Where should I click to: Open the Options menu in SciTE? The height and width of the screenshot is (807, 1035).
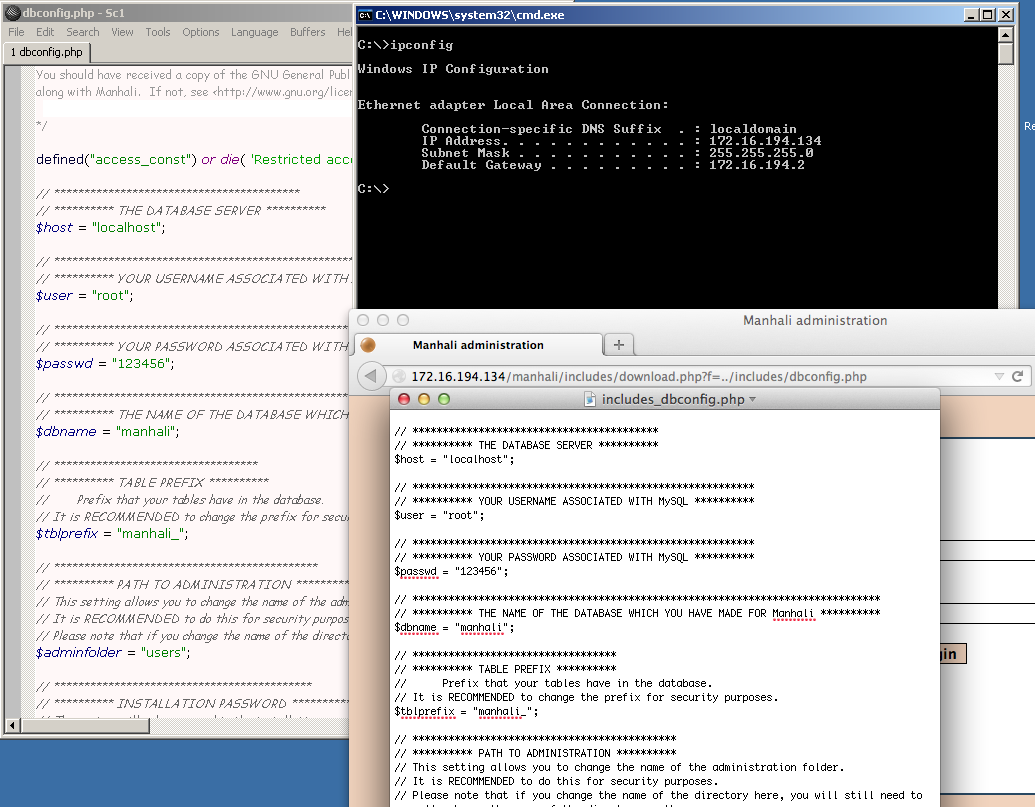pyautogui.click(x=201, y=32)
